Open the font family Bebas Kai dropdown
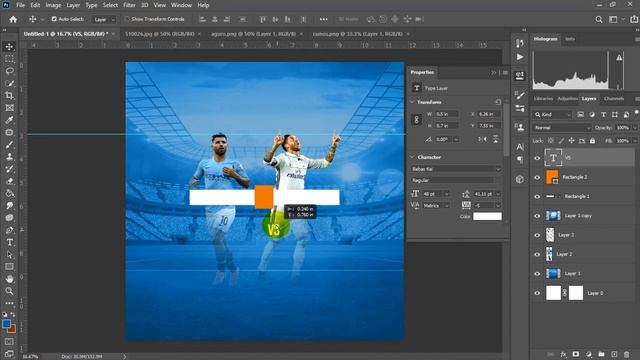640x360 pixels. (x=456, y=169)
